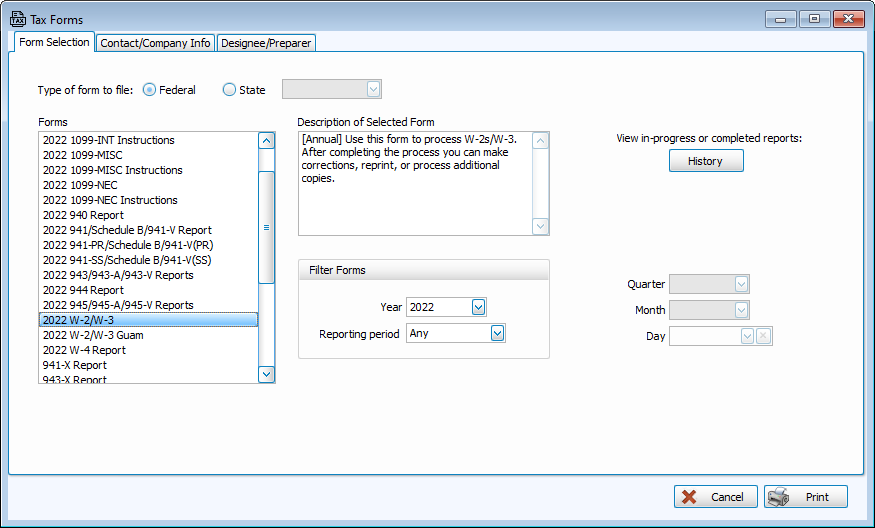Image resolution: width=875 pixels, height=528 pixels.
Task: Select 2022 1099-NEC form entry
Action: pos(78,185)
